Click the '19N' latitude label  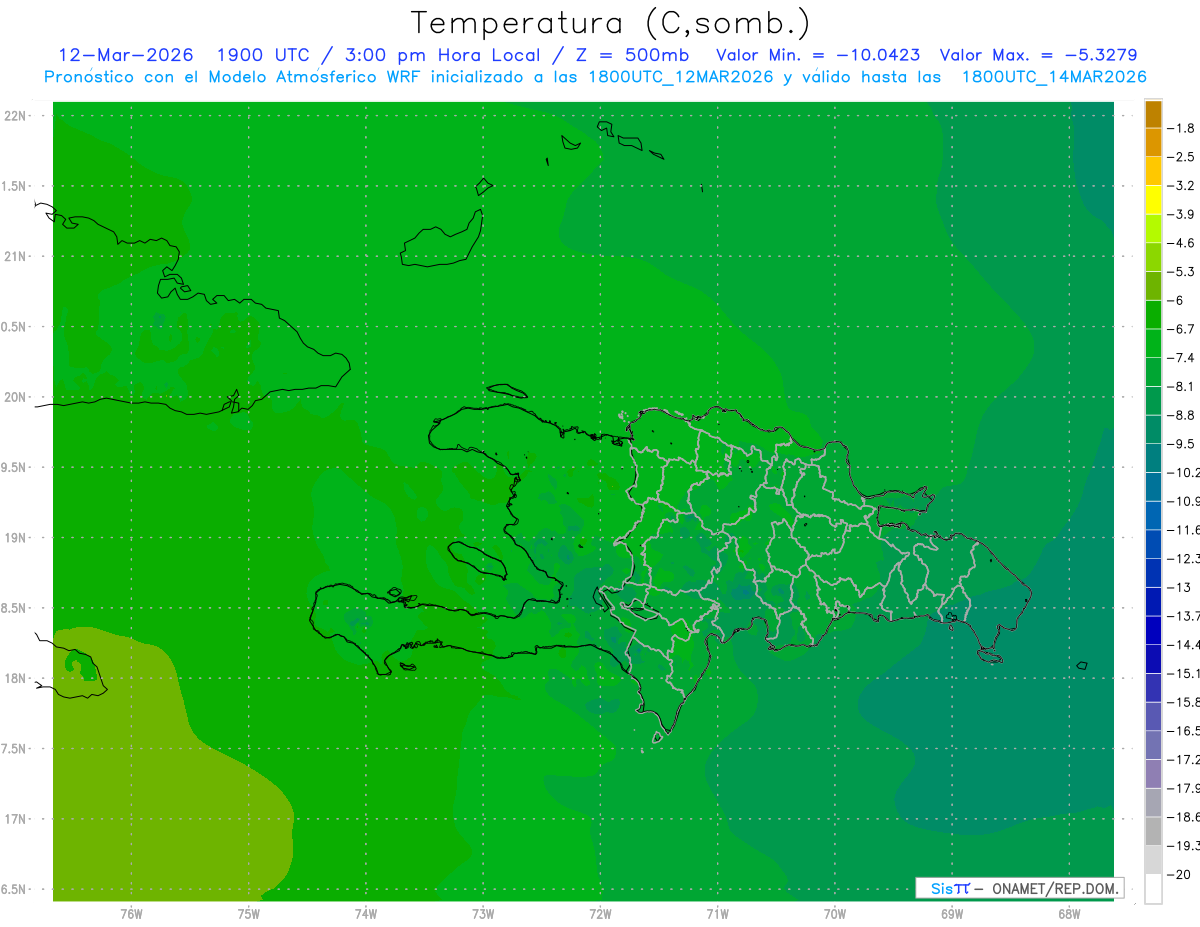coord(14,538)
